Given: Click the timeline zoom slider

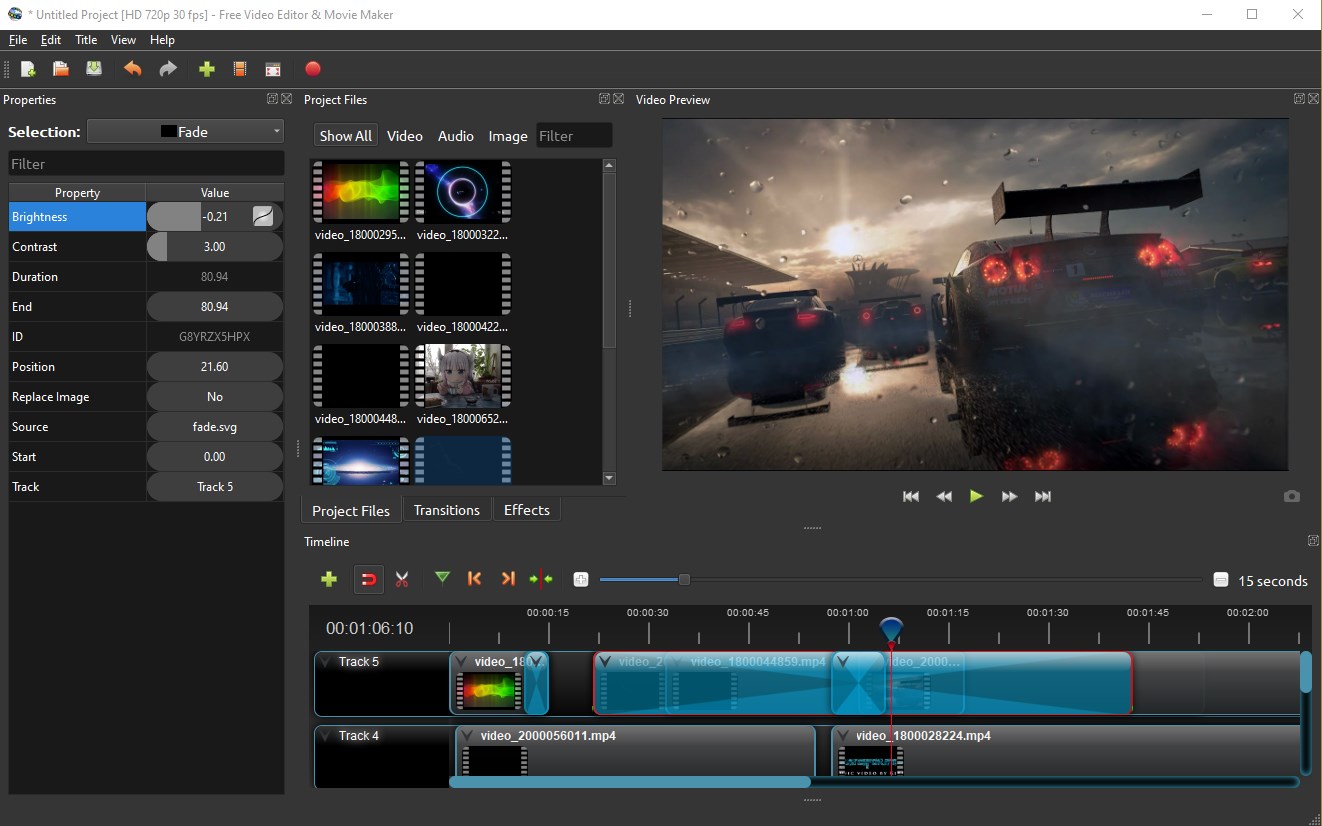Looking at the screenshot, I should click(684, 579).
